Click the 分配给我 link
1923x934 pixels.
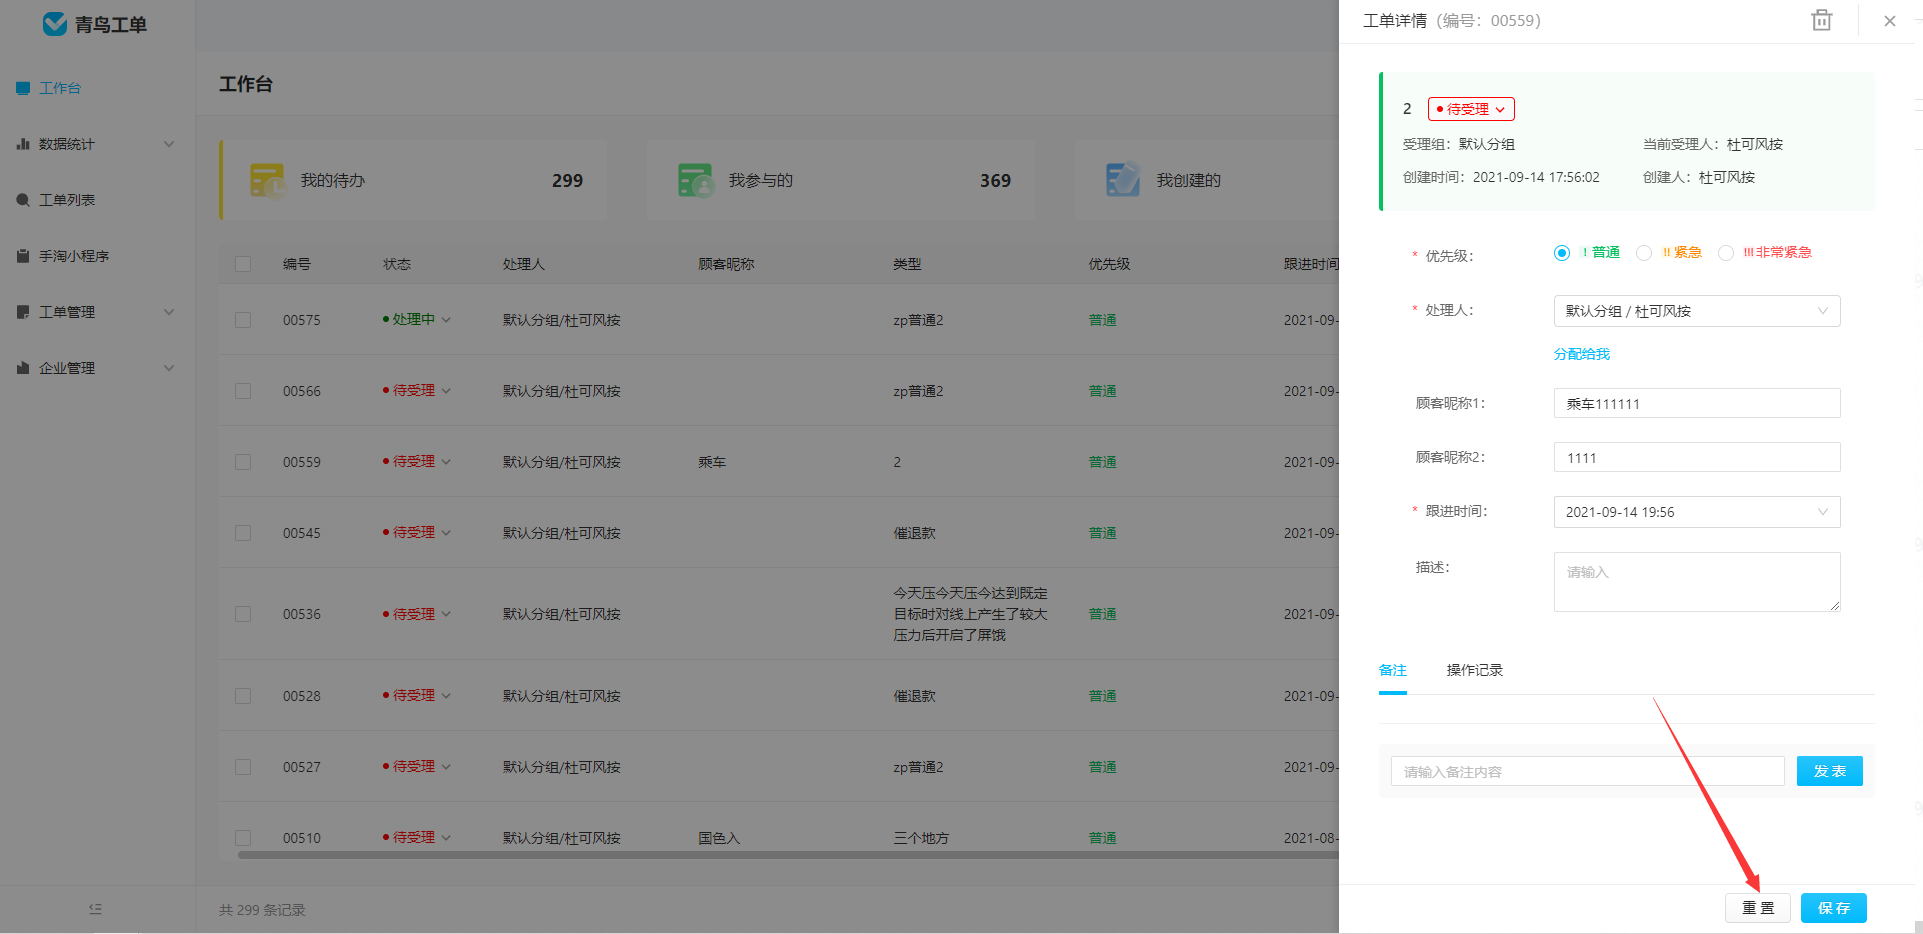coord(1582,354)
